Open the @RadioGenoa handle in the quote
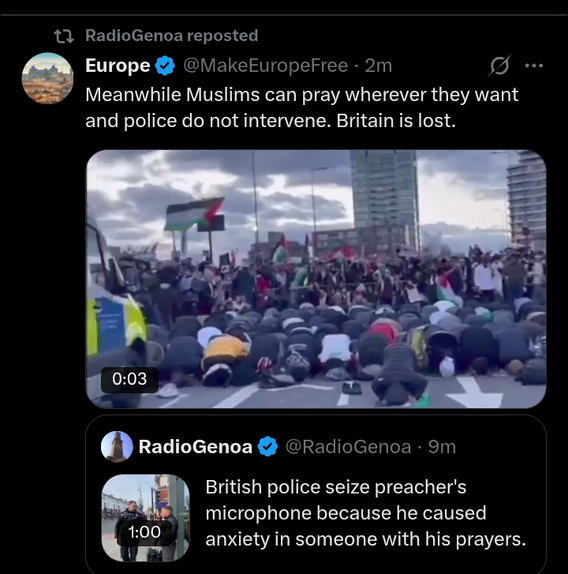This screenshot has height=574, width=568. (348, 447)
